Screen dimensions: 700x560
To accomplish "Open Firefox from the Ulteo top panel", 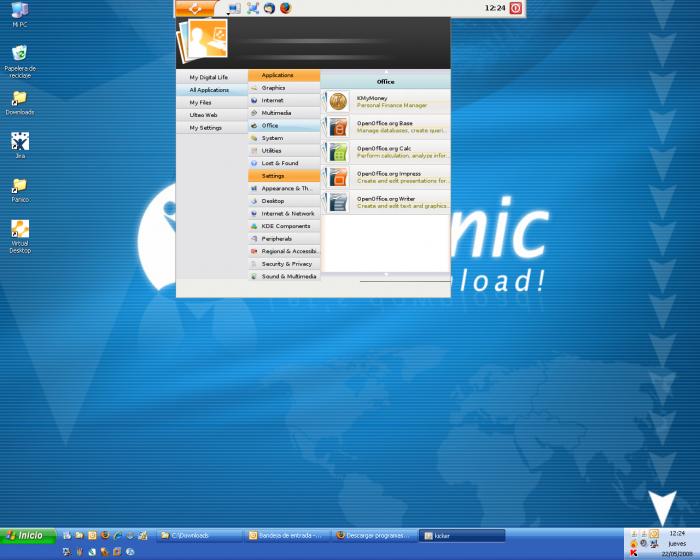I will click(286, 8).
